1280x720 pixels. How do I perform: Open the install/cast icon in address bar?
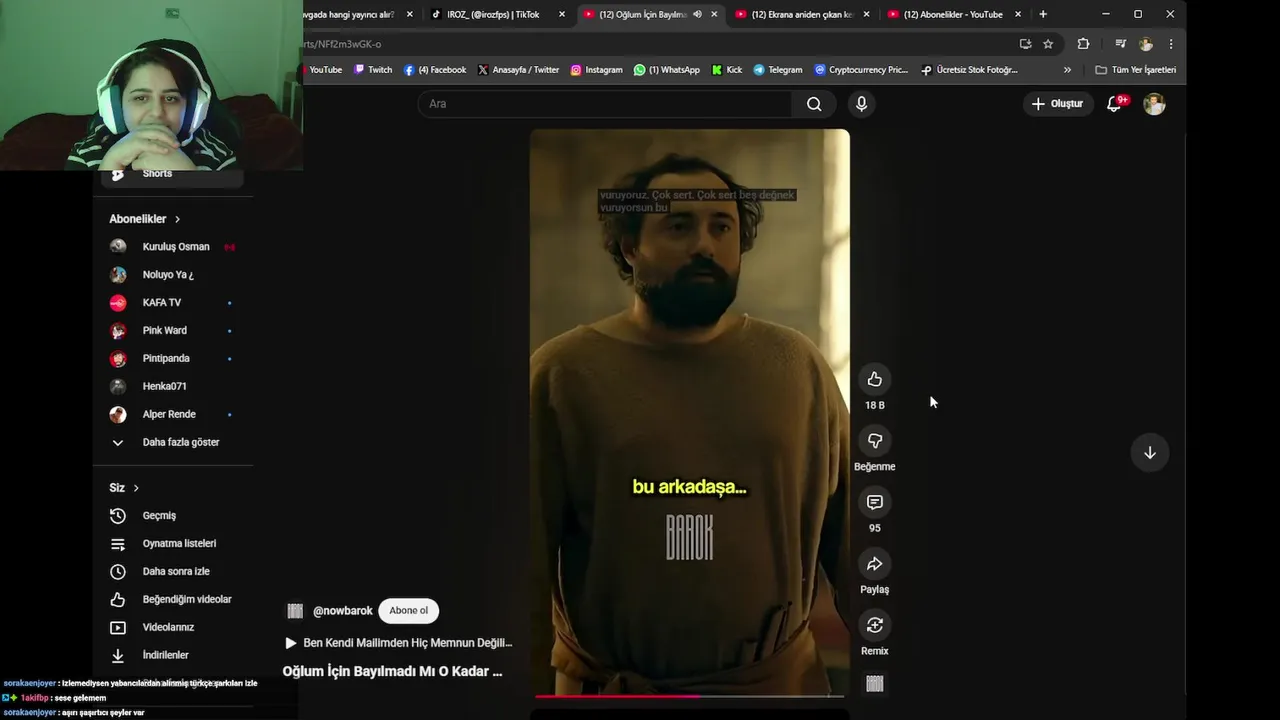click(x=1025, y=44)
